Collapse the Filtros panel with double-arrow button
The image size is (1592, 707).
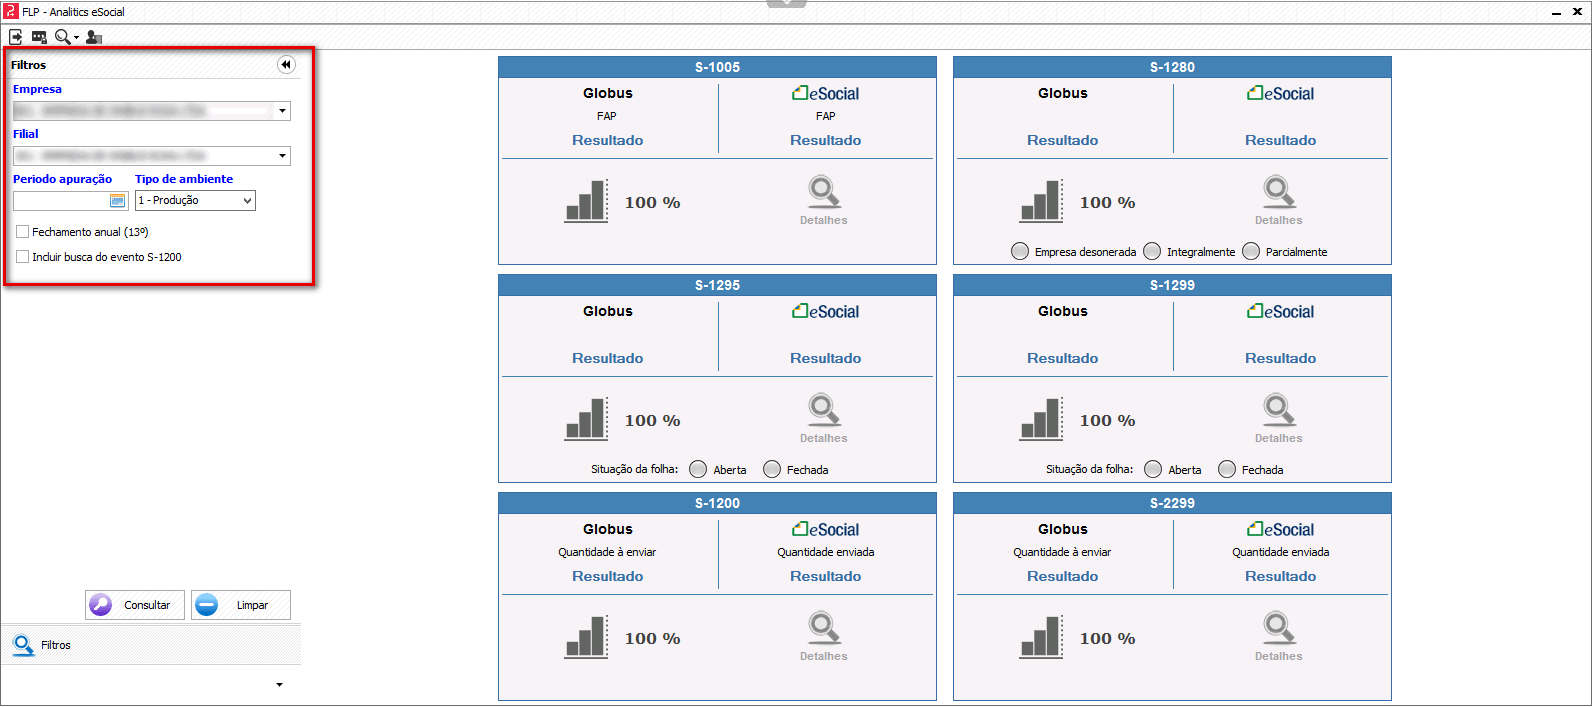286,65
